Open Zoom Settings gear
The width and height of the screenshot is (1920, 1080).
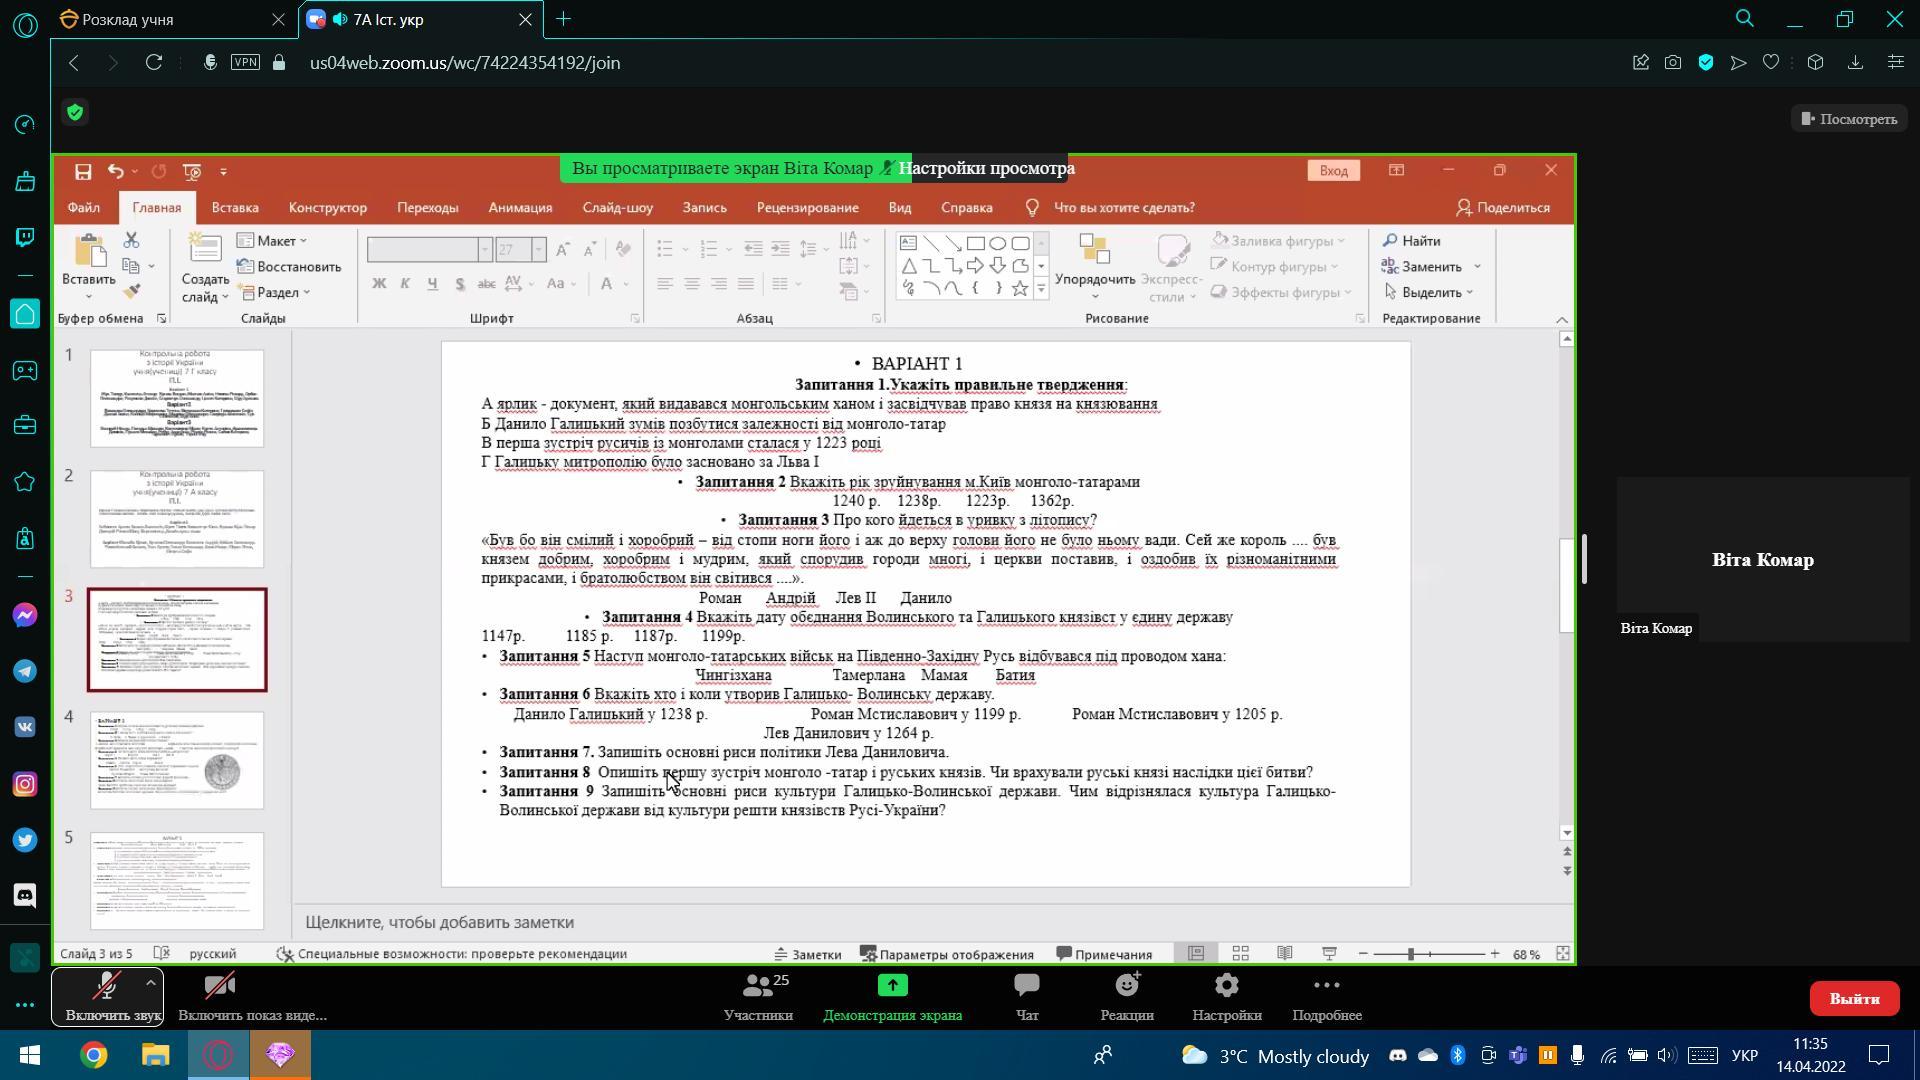tap(1226, 997)
